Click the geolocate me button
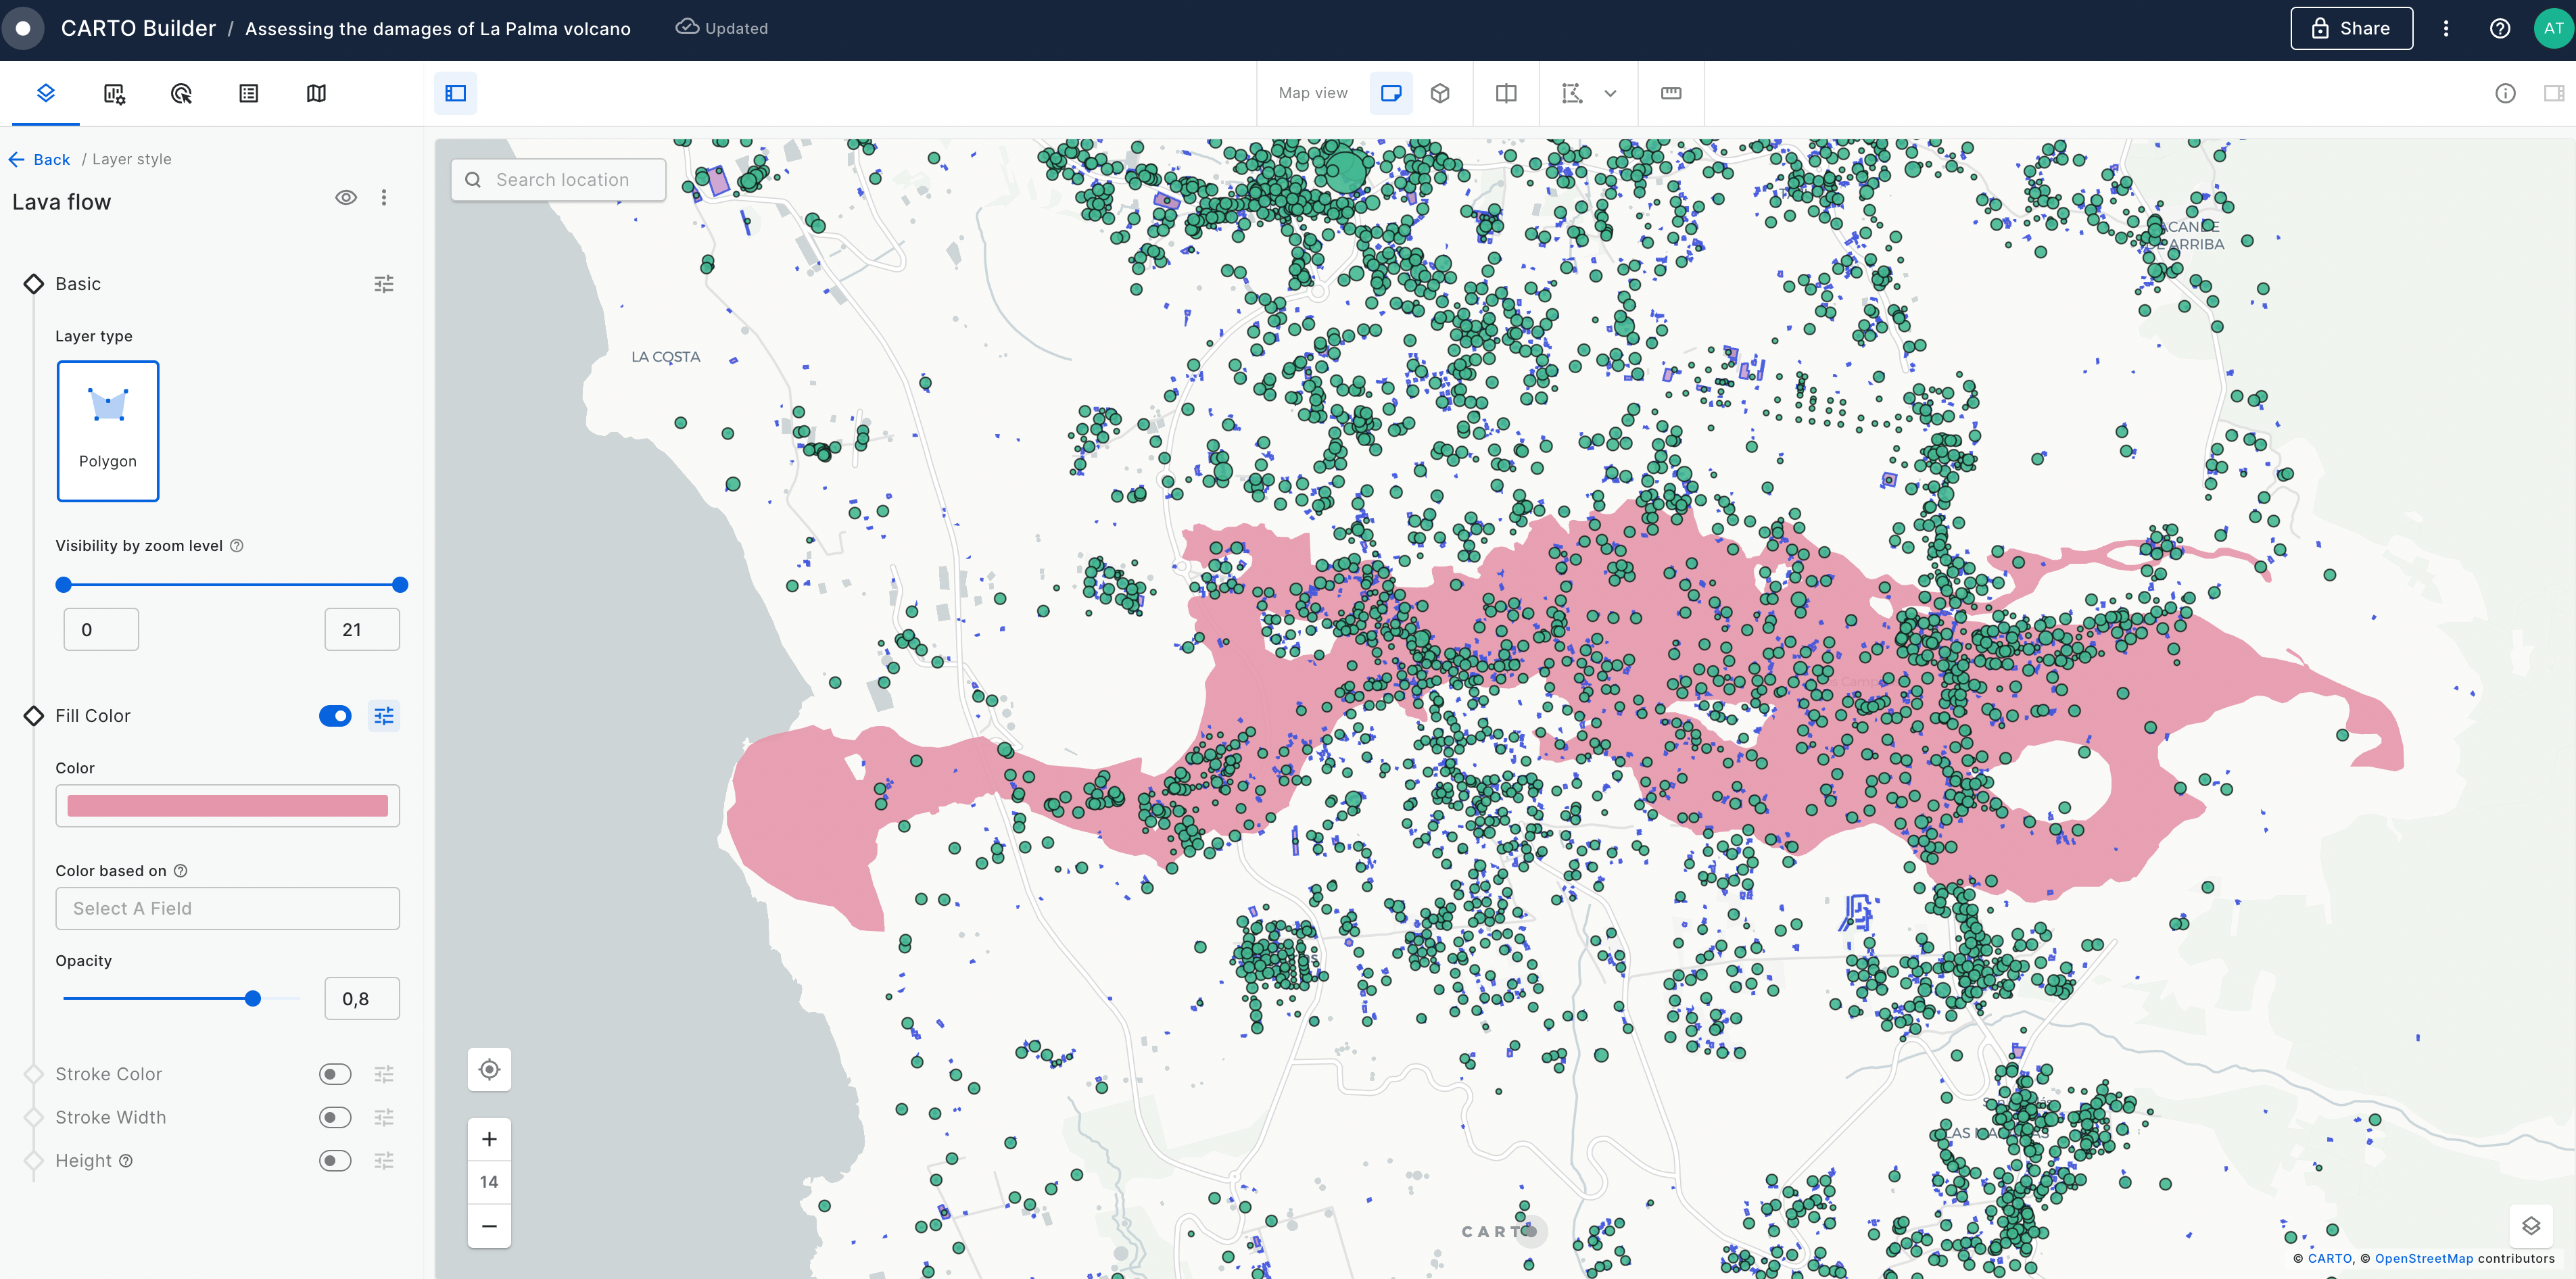Screen dimensions: 2576x1279 click(x=489, y=1069)
